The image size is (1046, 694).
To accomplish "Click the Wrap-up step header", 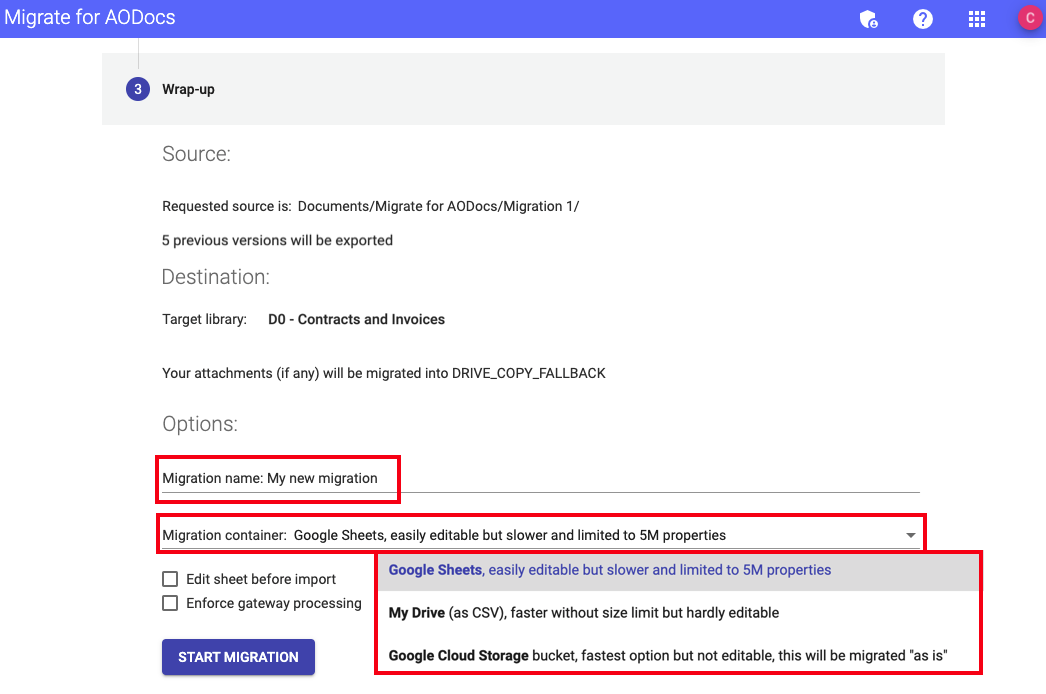I will point(523,89).
